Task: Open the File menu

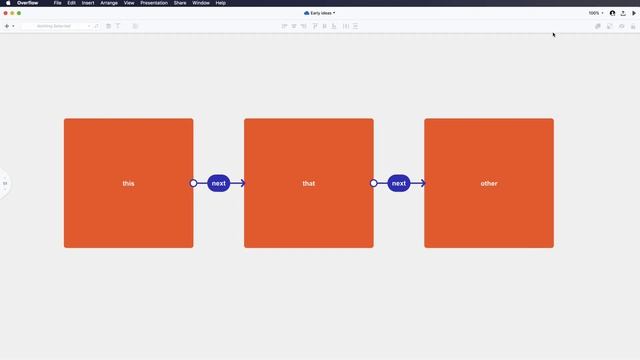Action: [58, 3]
